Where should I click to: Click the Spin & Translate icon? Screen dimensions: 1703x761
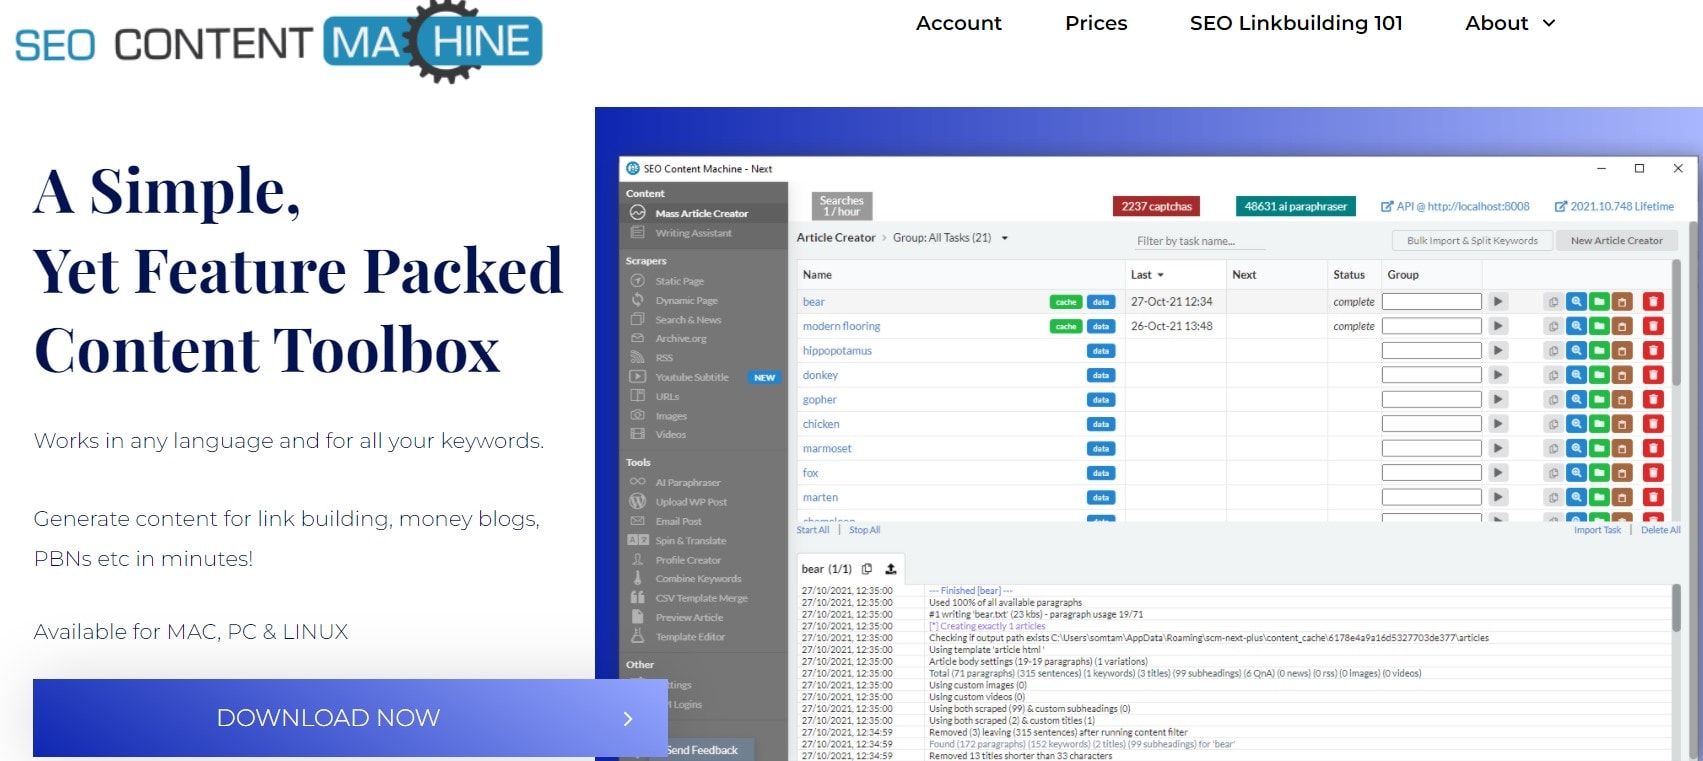637,540
